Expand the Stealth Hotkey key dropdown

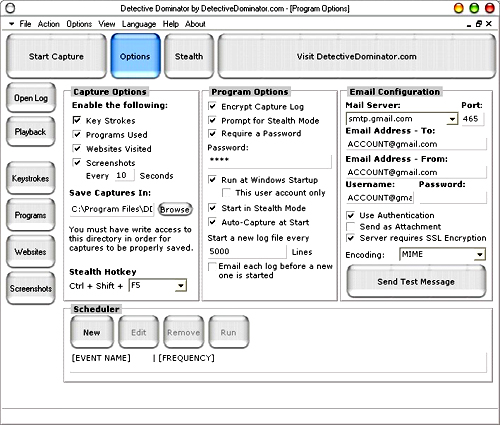click(181, 286)
